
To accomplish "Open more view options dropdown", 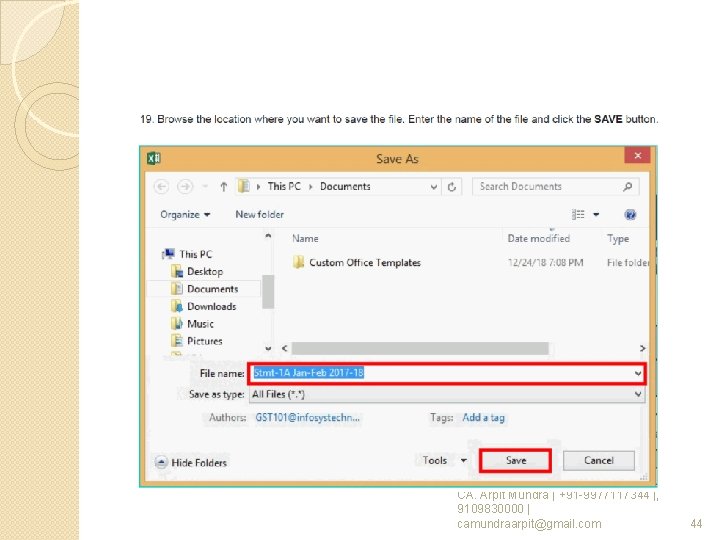I will coord(596,214).
